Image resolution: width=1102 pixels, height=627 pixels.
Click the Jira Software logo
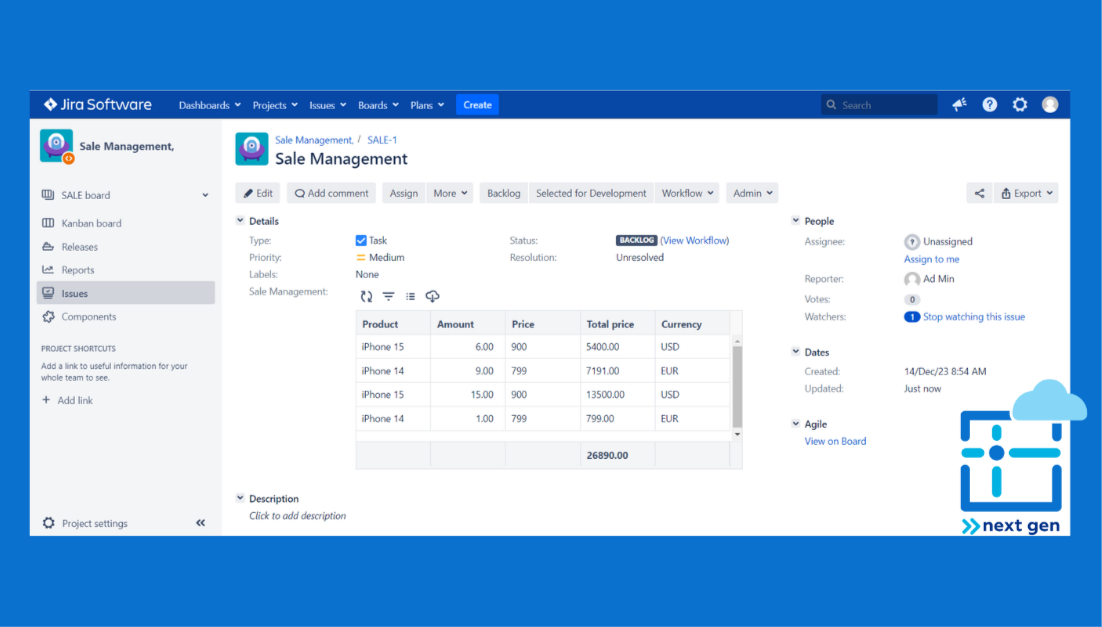98,105
